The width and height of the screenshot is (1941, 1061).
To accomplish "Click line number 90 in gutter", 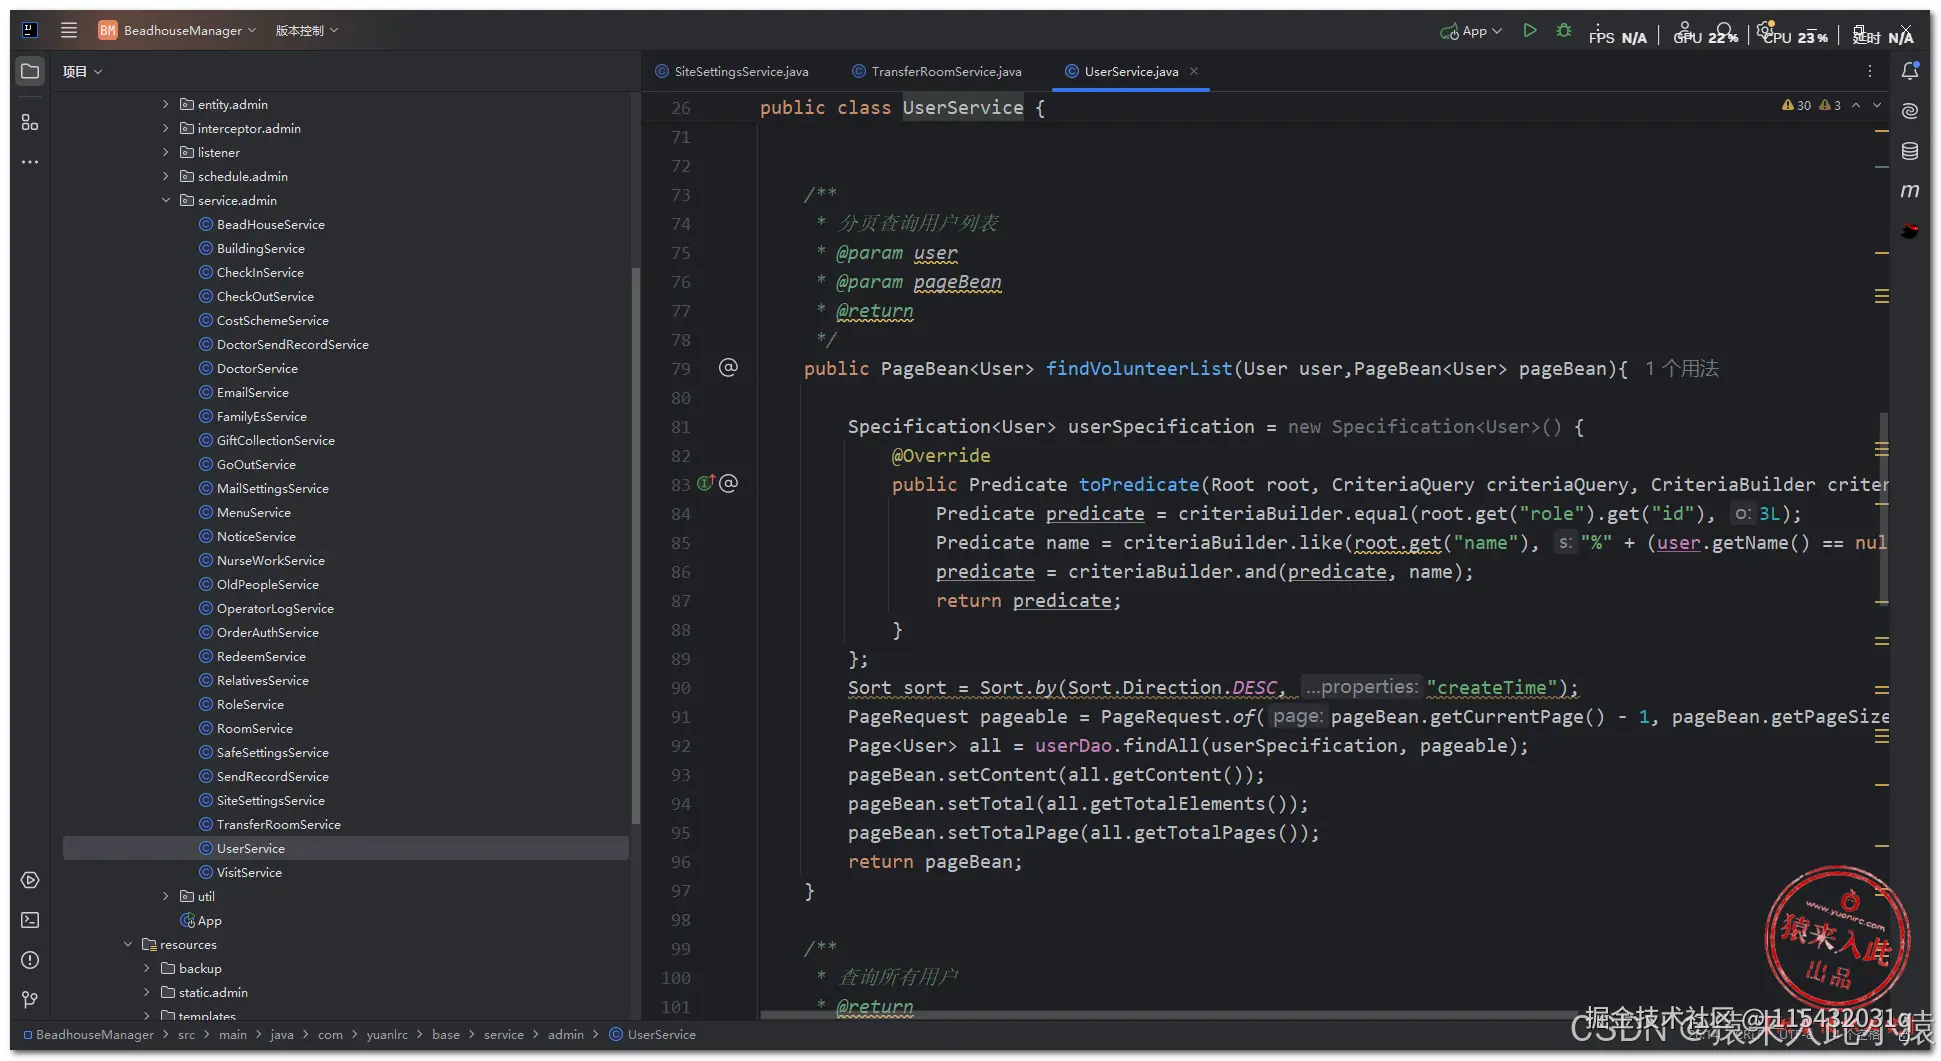I will (x=680, y=688).
